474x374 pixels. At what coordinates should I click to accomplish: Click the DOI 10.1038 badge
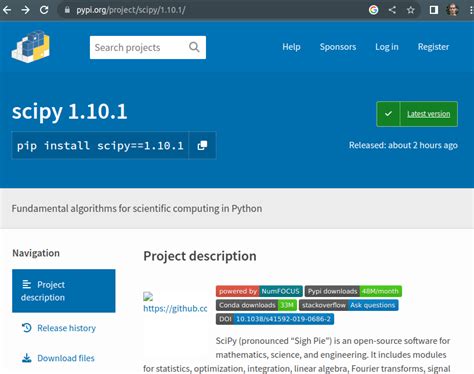(x=275, y=319)
